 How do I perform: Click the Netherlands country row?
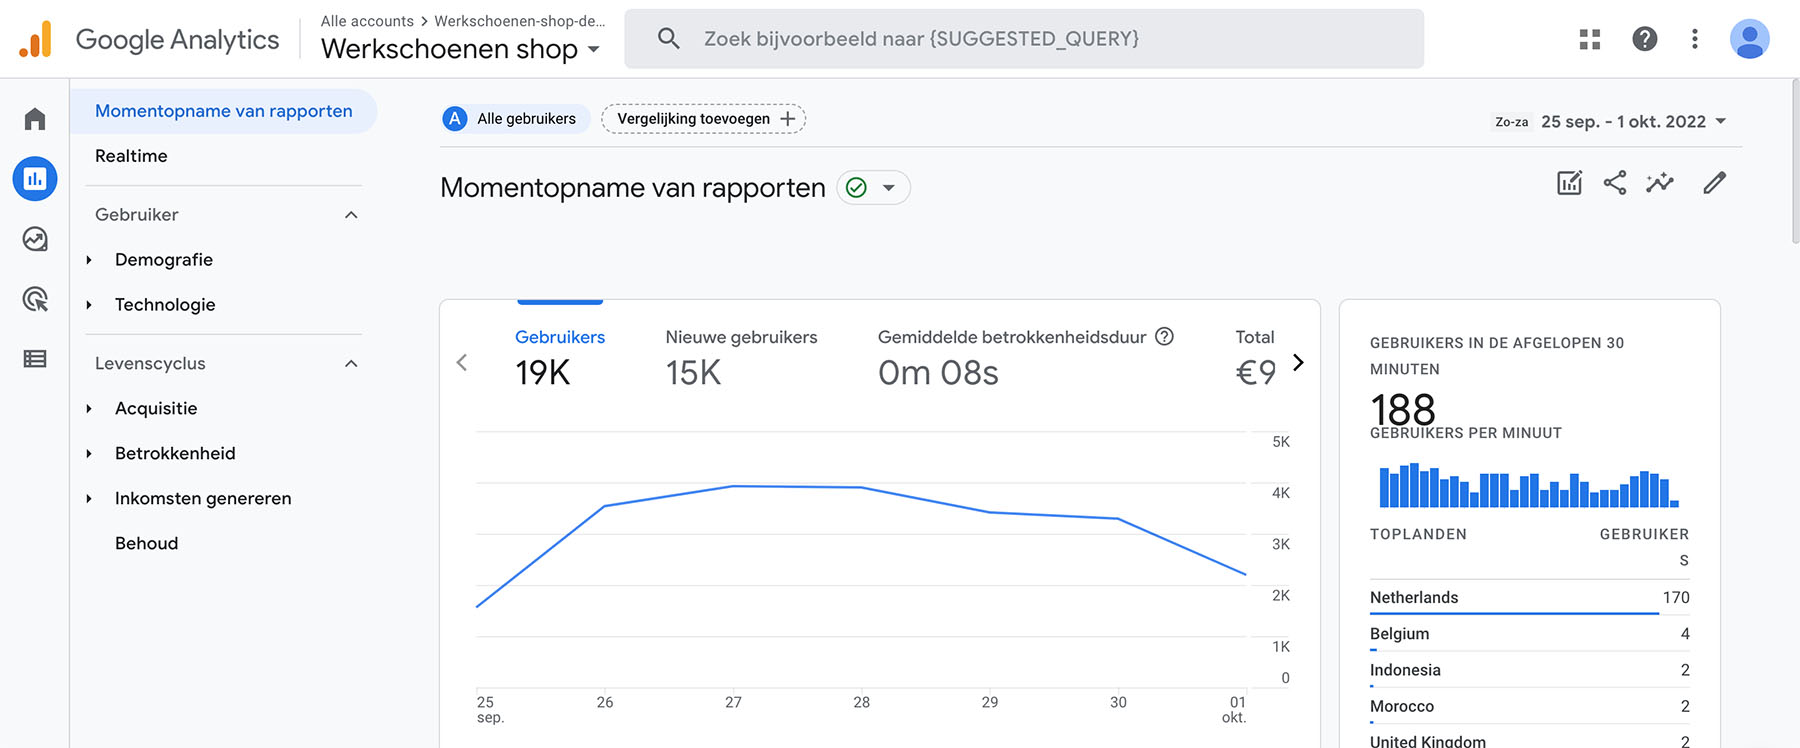[1530, 598]
